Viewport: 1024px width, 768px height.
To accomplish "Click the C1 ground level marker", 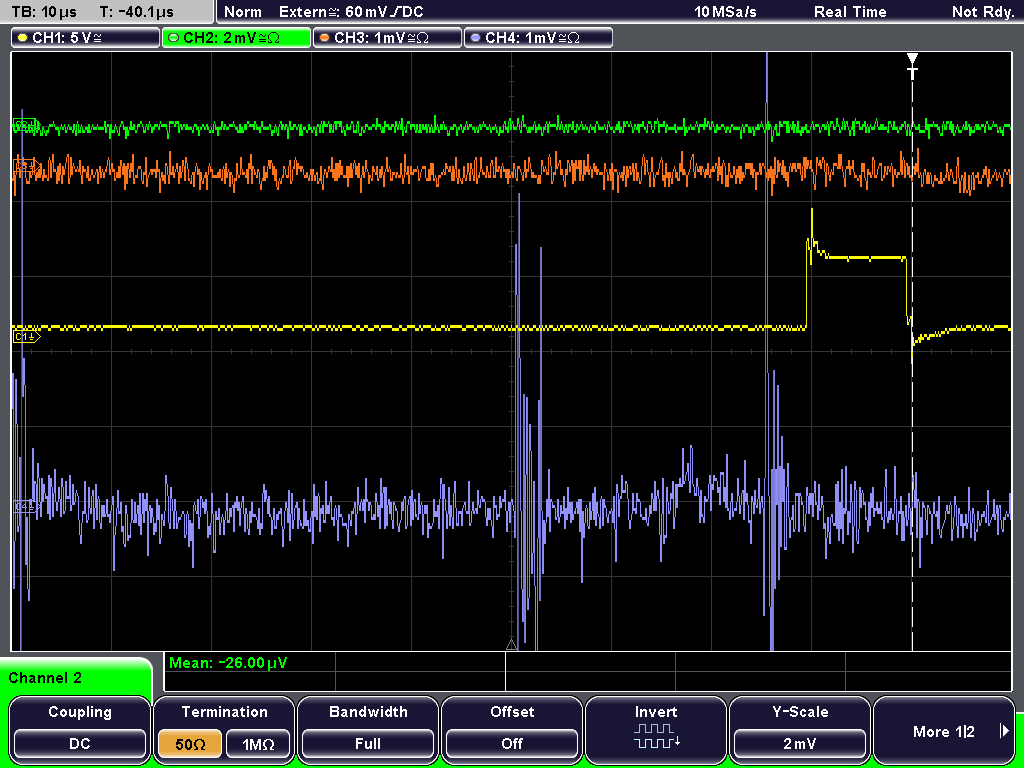I will [x=26, y=336].
